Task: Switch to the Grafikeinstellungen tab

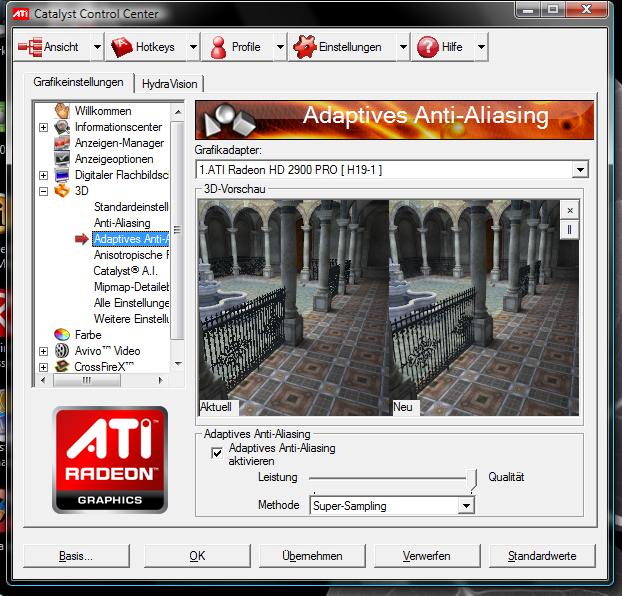Action: pyautogui.click(x=78, y=82)
